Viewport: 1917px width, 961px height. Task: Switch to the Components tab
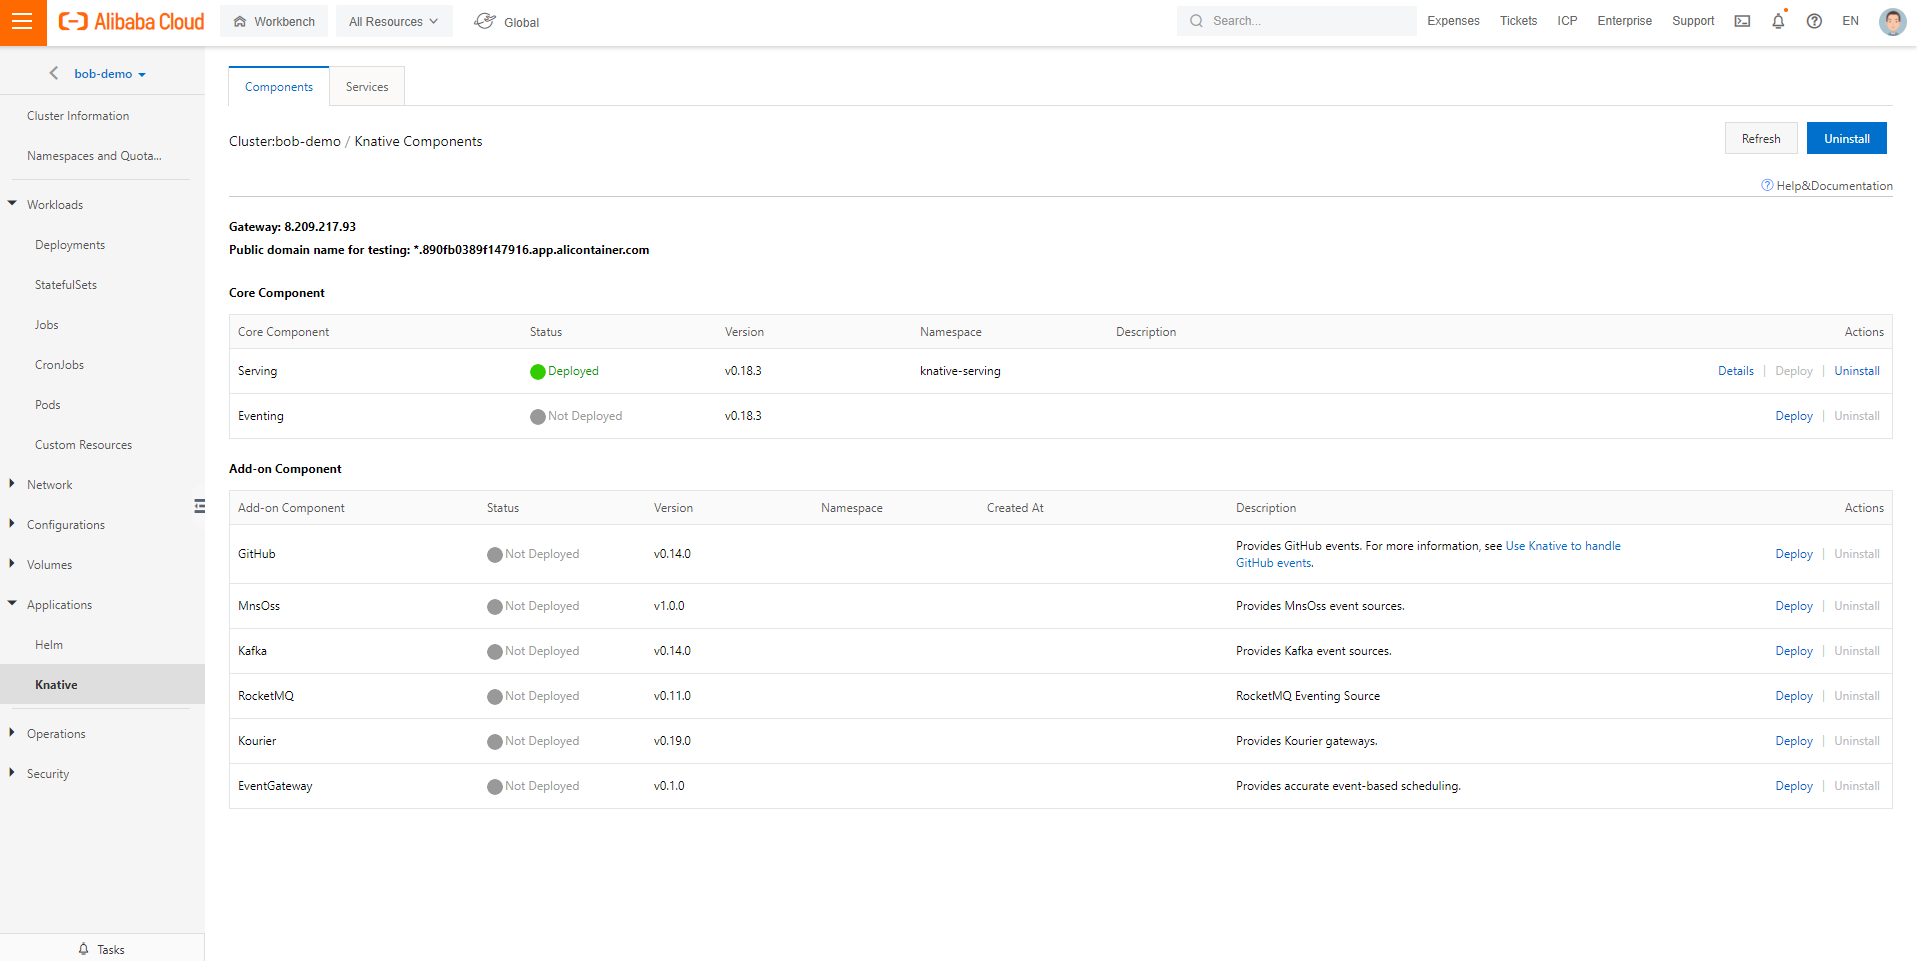click(279, 87)
